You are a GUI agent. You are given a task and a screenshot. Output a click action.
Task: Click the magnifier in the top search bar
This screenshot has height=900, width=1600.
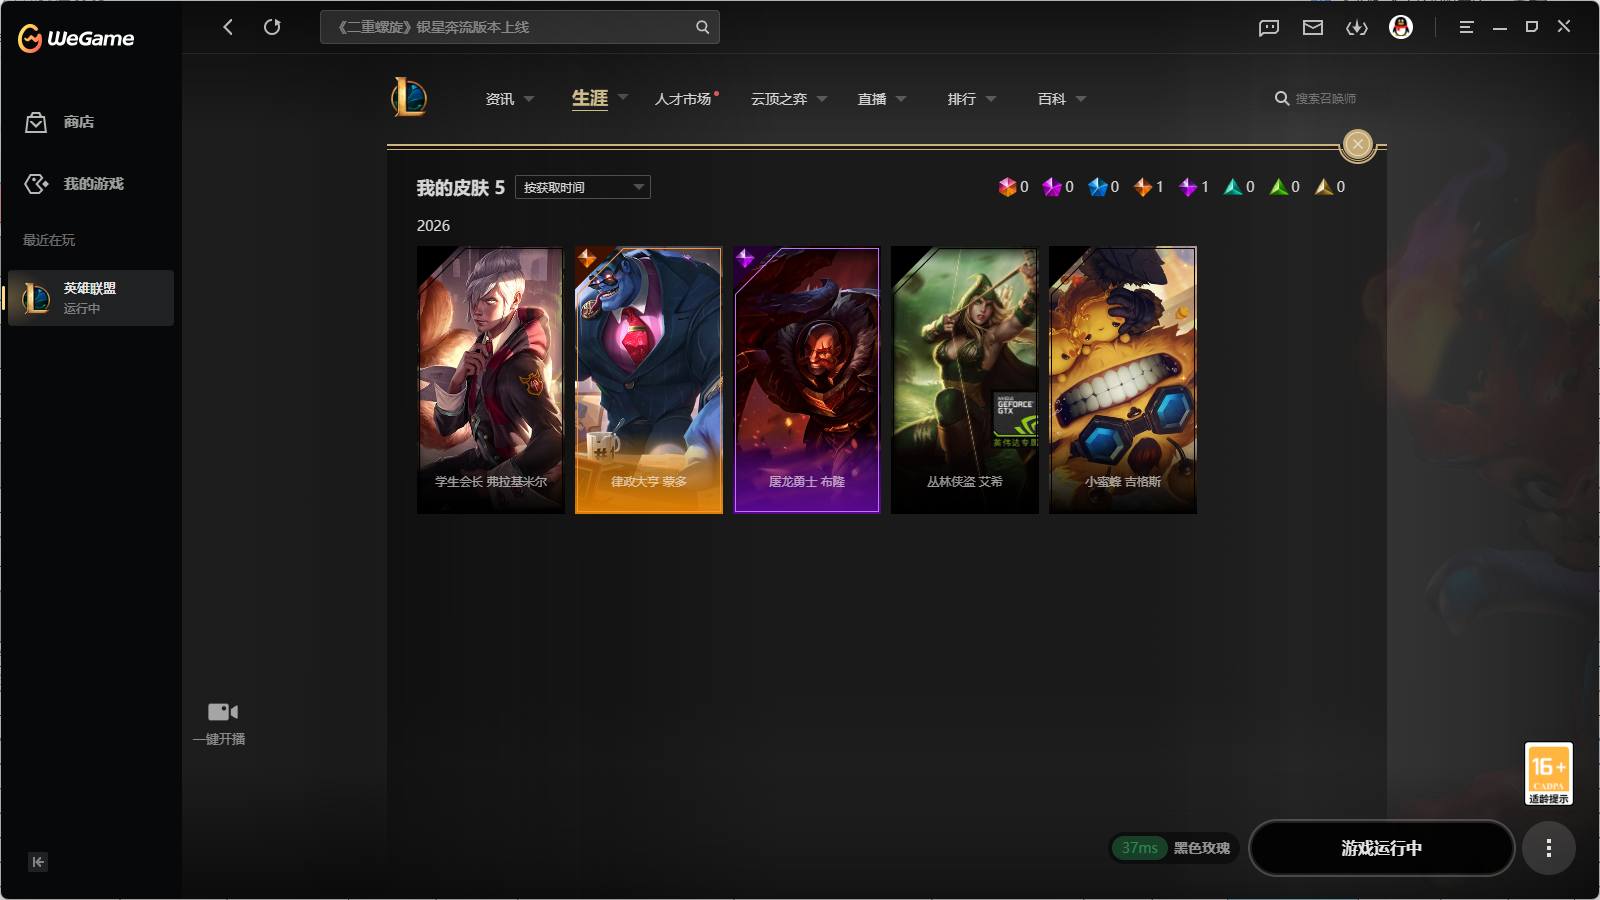702,27
